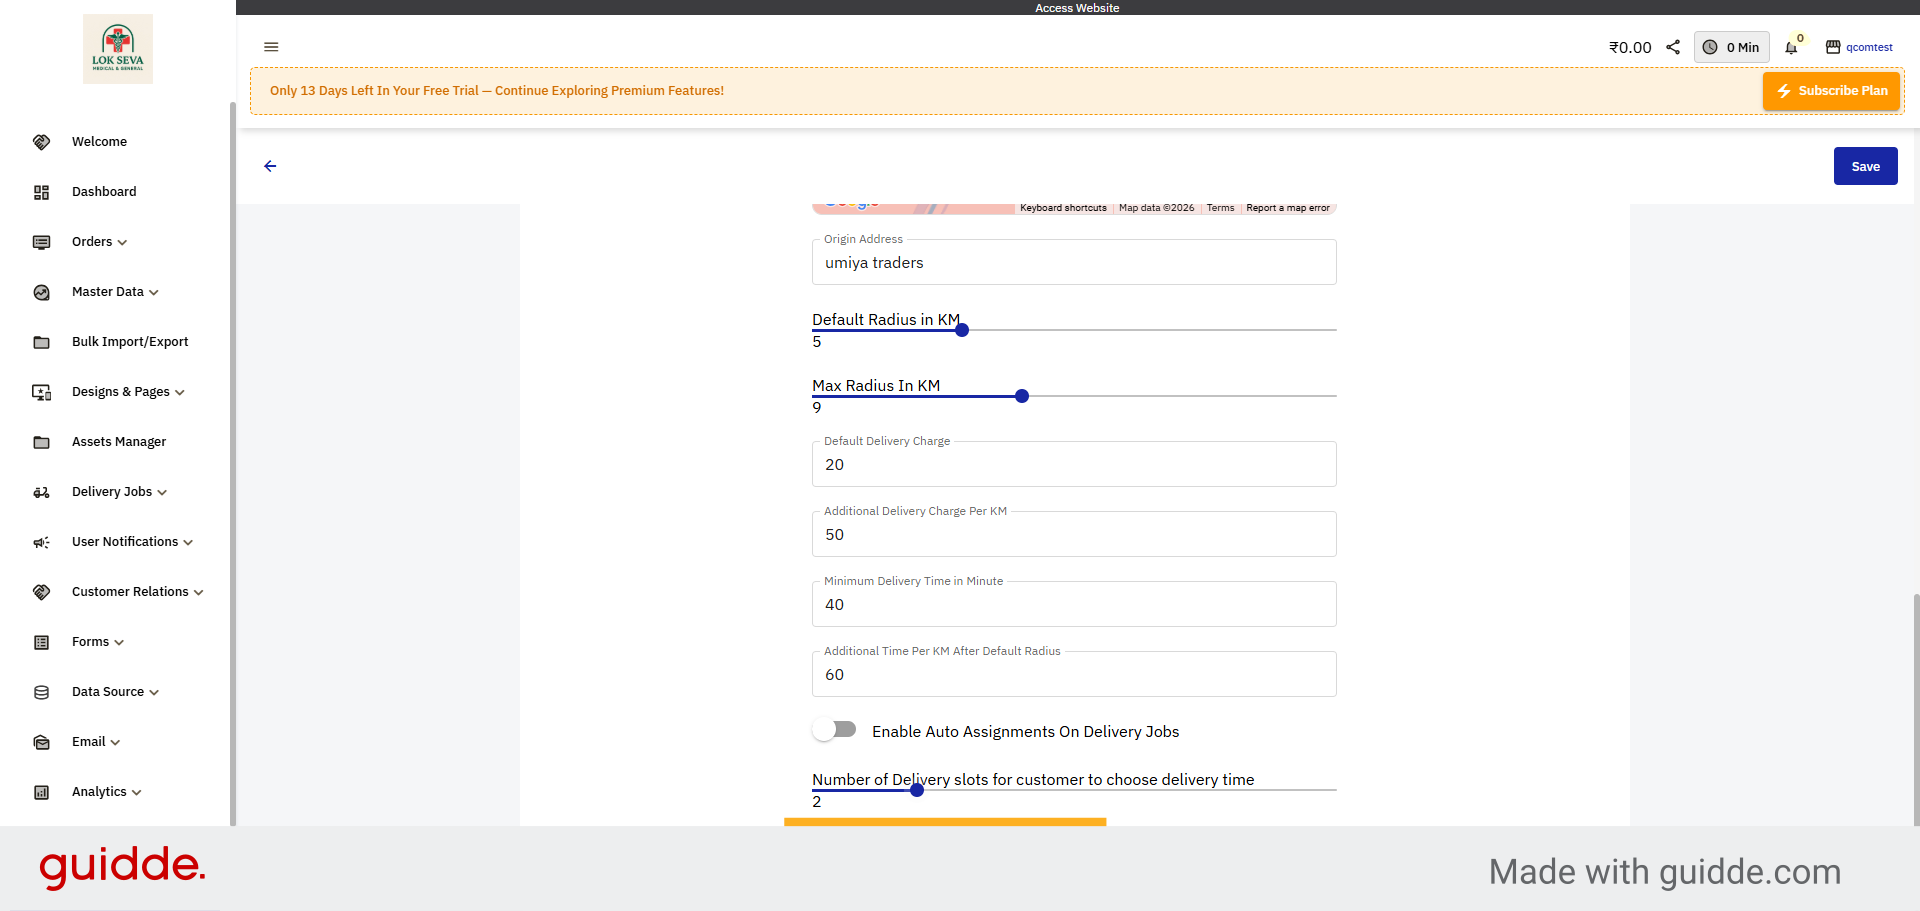Click the Keyboard shortcuts map button
1920x911 pixels.
[x=1063, y=208]
